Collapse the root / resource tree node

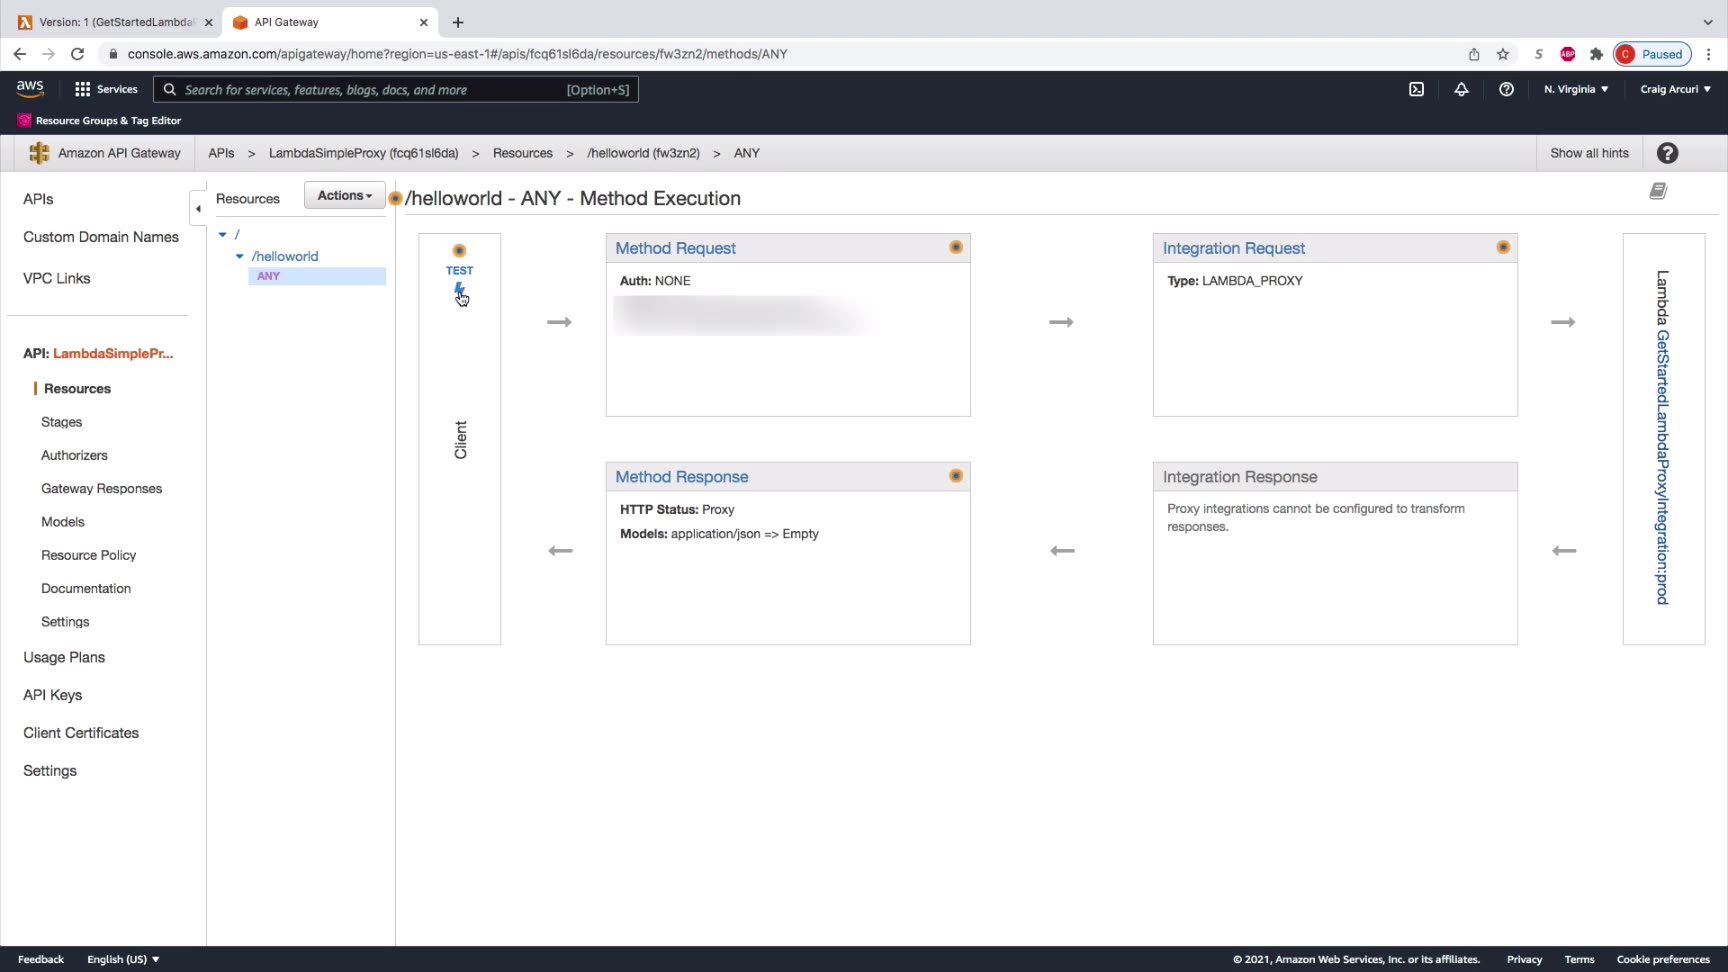[223, 234]
